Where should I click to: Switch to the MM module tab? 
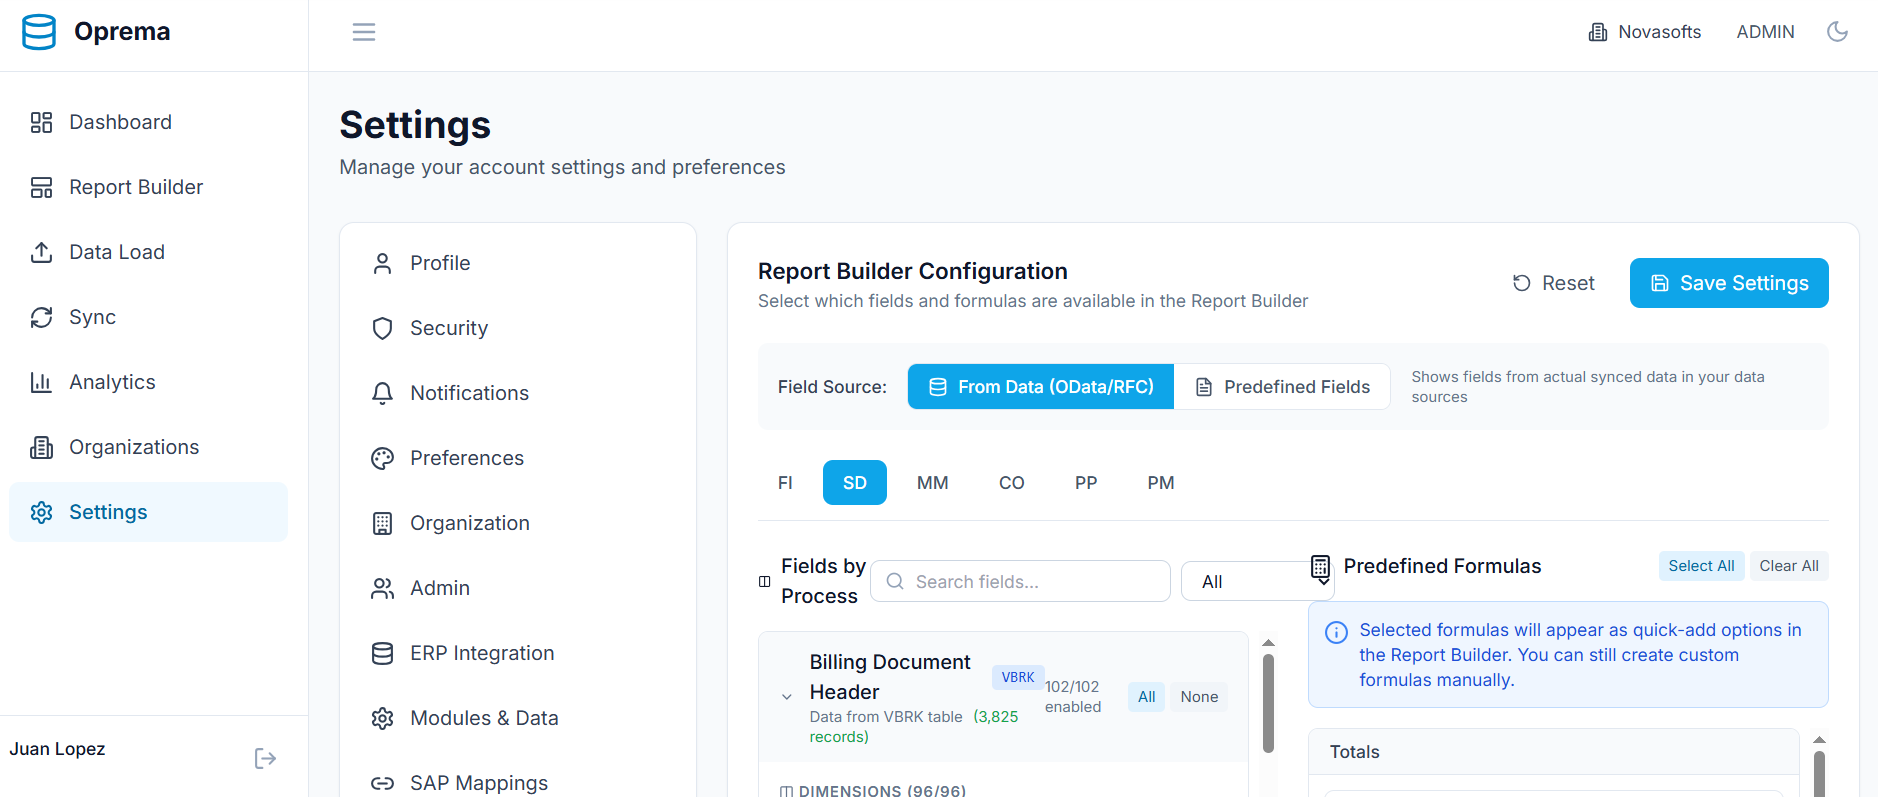pyautogui.click(x=933, y=483)
